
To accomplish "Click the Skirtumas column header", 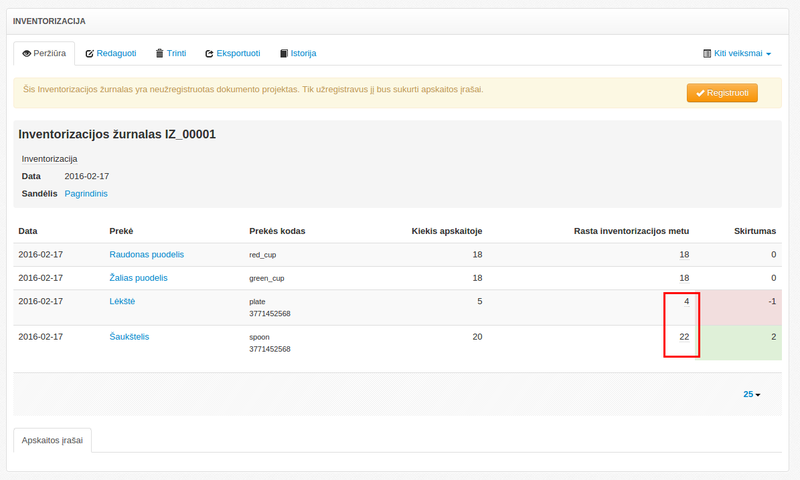I will 755,231.
